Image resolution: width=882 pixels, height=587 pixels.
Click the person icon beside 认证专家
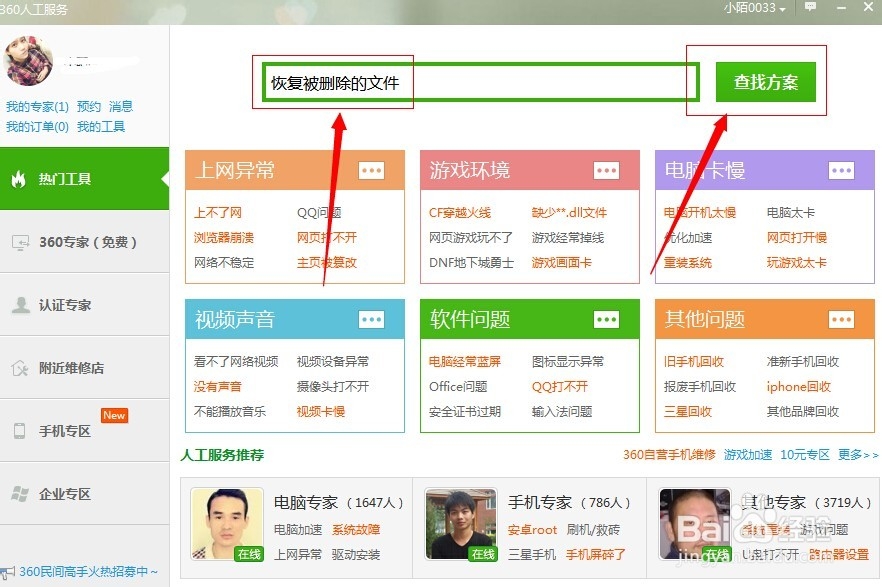tap(21, 305)
